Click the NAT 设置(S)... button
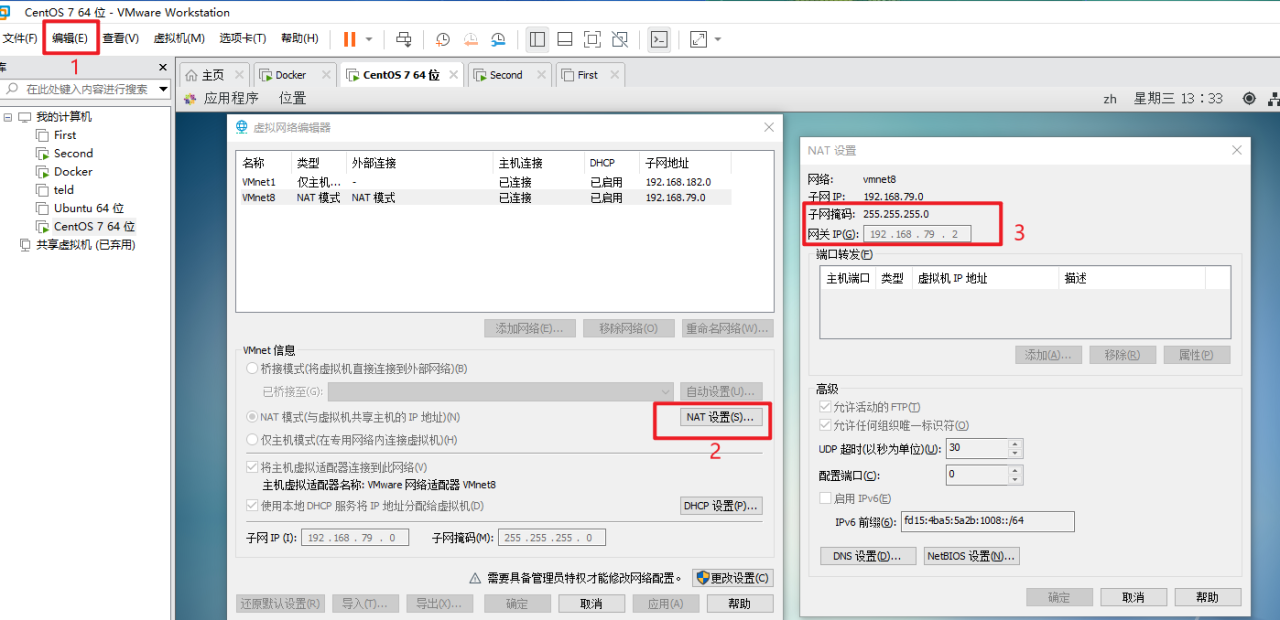The width and height of the screenshot is (1280, 620). tap(721, 417)
